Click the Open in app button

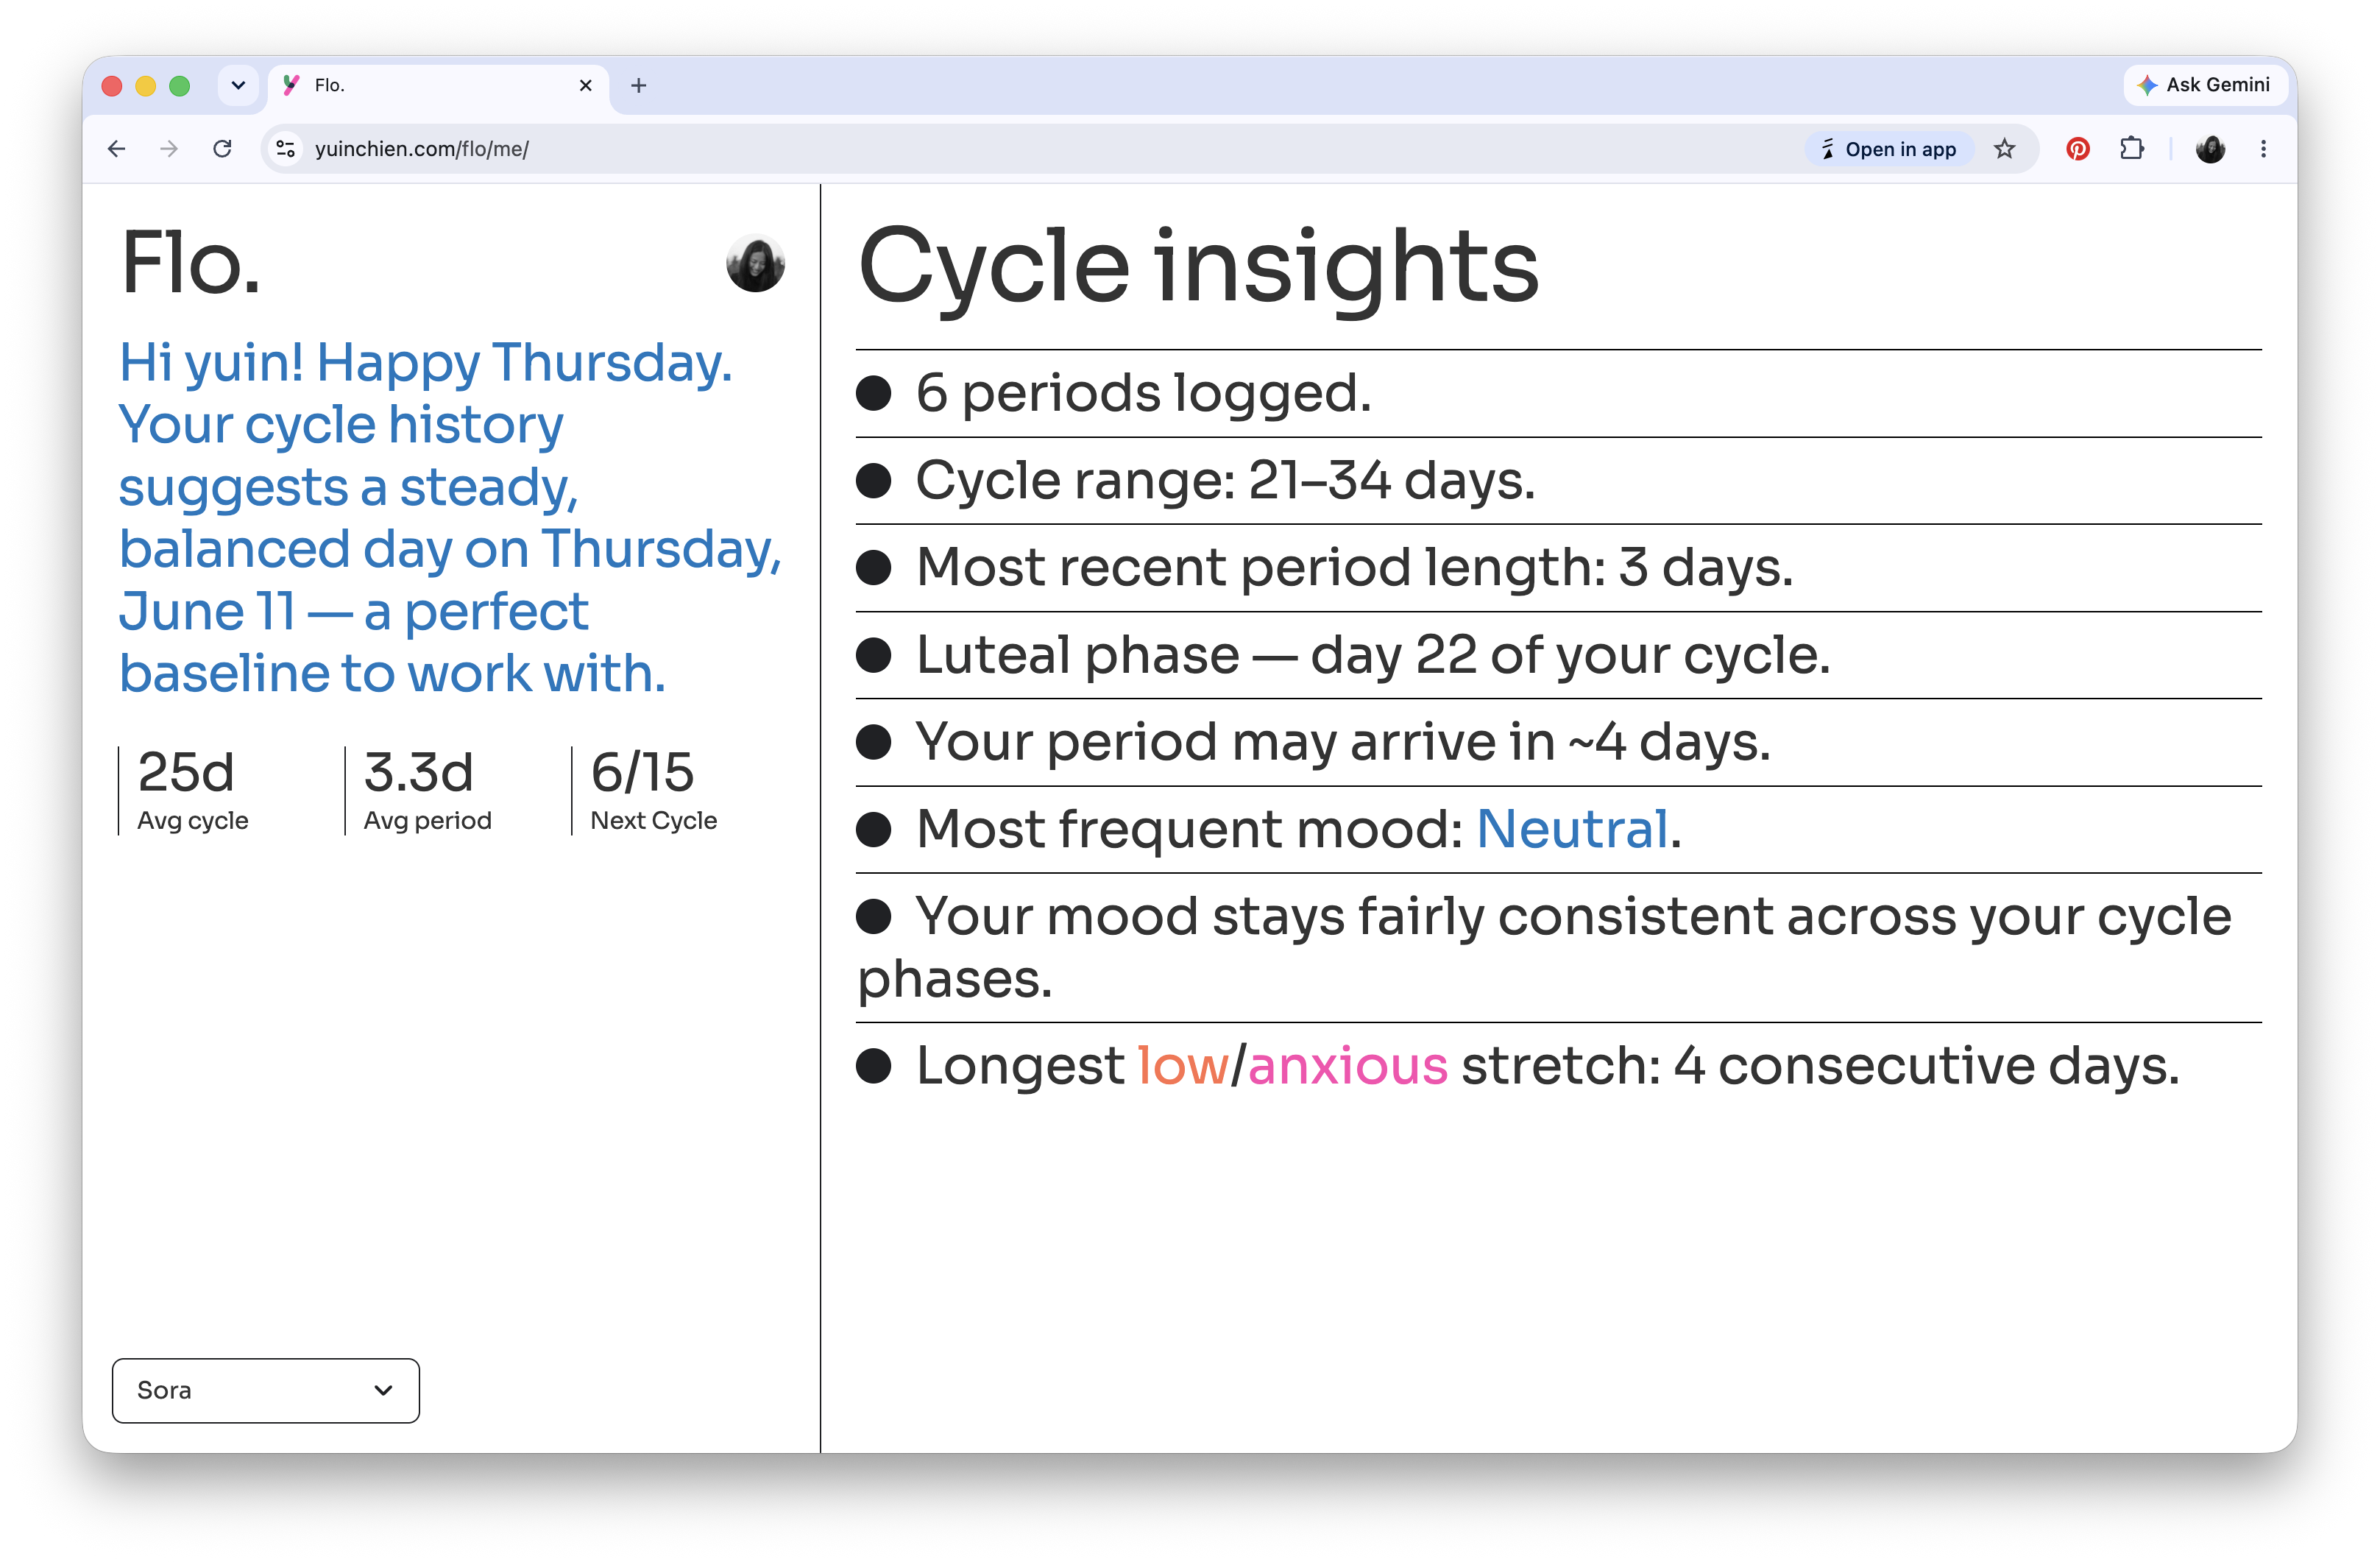1889,149
